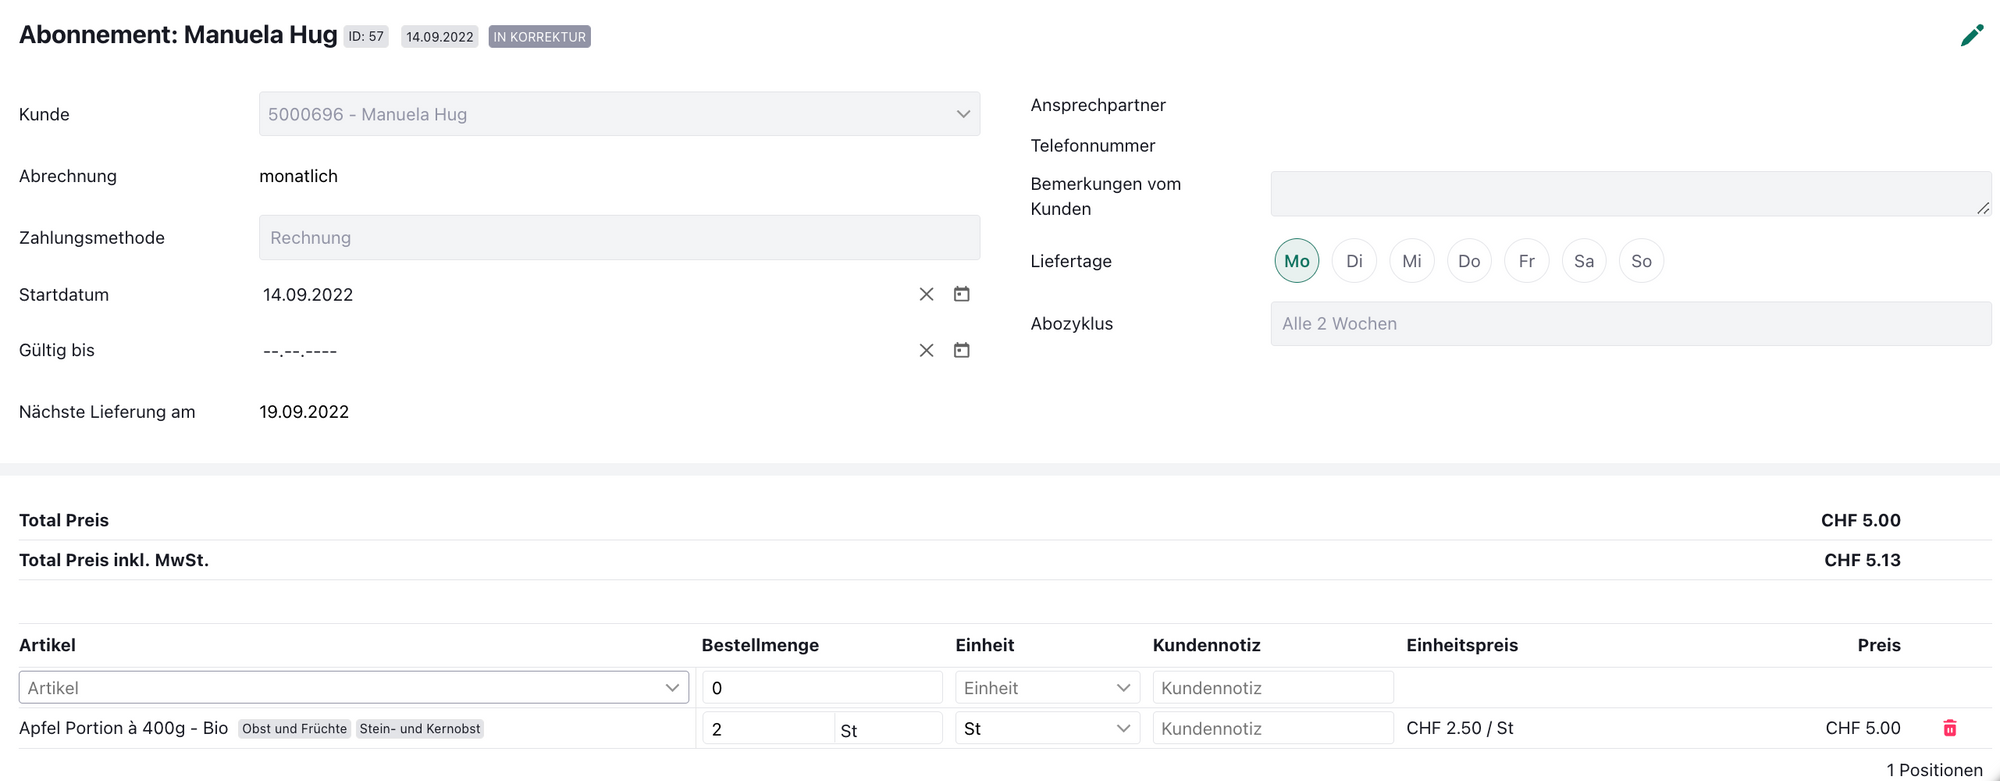Click the Apfel quantity field showing 2
2000x781 pixels.
coord(767,729)
